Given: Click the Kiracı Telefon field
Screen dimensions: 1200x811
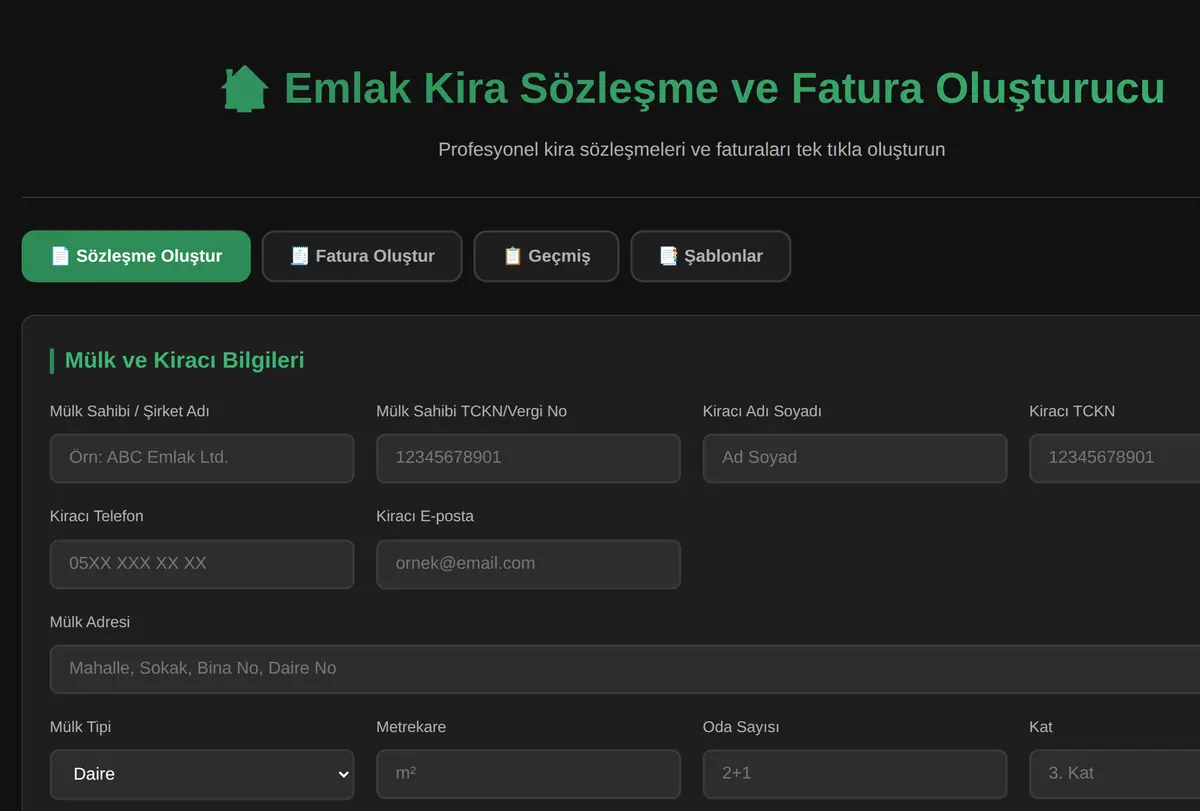Looking at the screenshot, I should (202, 564).
